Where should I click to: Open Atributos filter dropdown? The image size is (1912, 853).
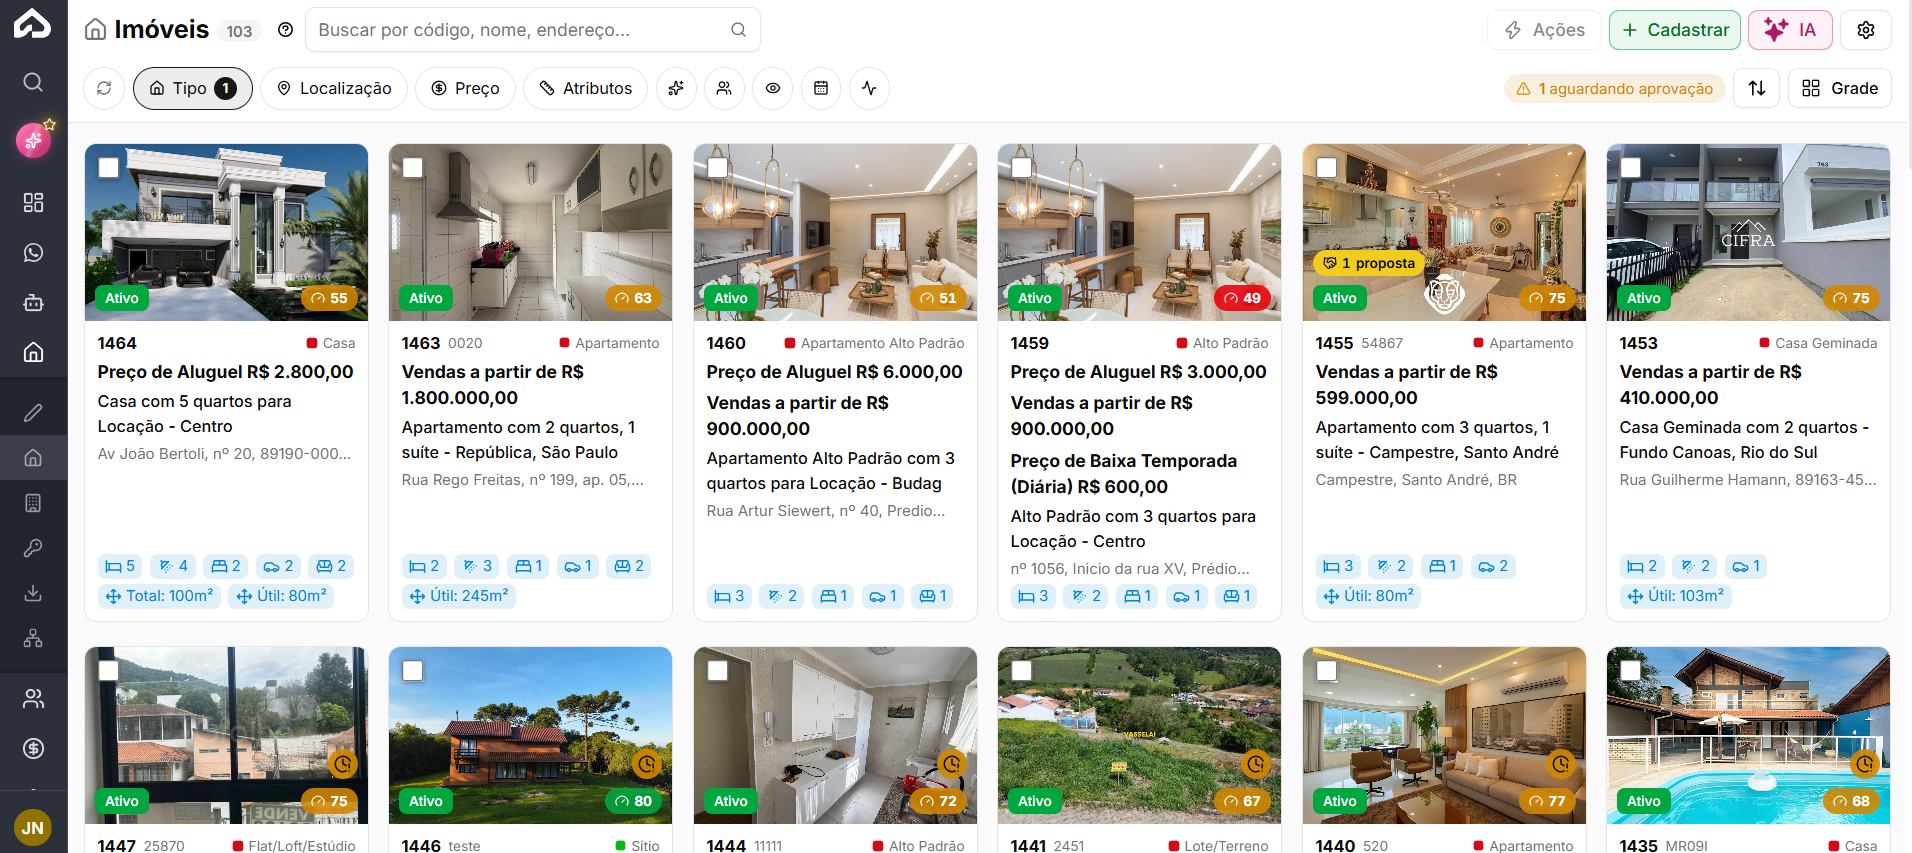(585, 88)
